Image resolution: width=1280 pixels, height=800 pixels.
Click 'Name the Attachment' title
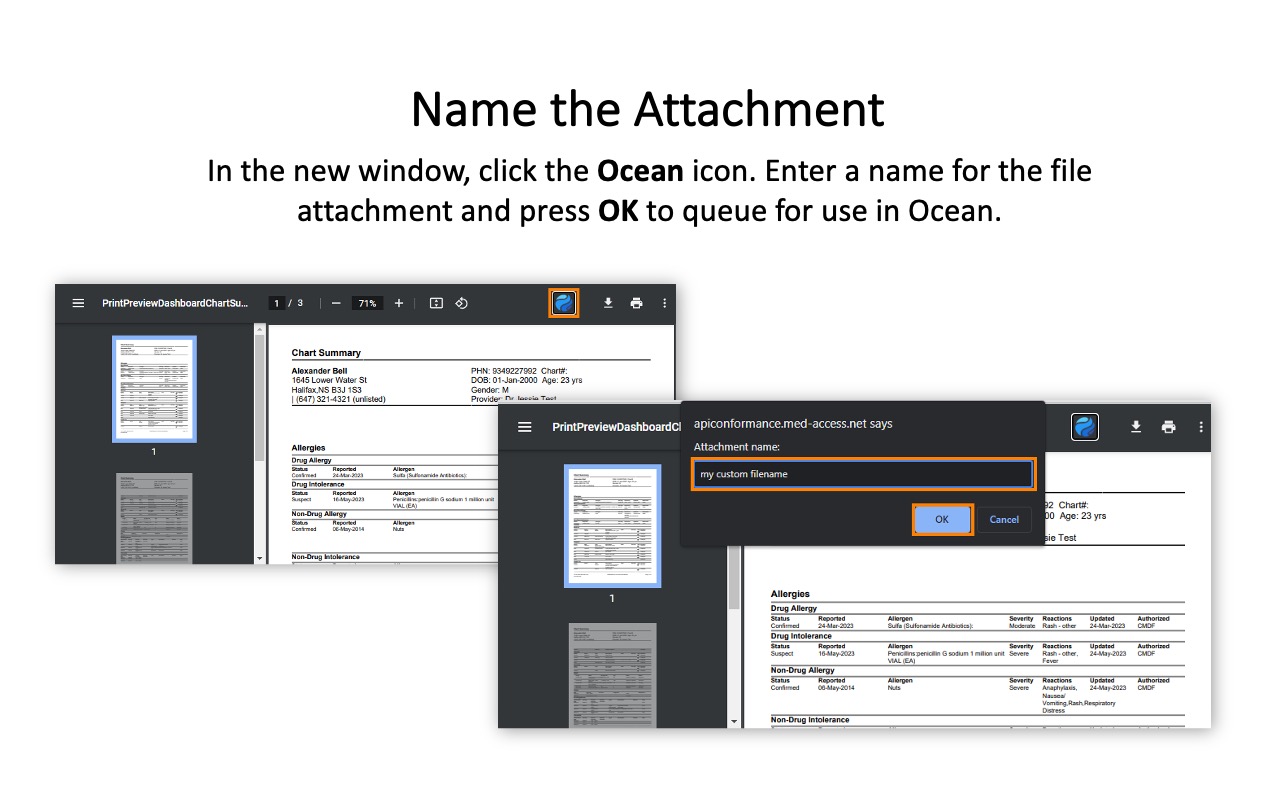pos(648,109)
